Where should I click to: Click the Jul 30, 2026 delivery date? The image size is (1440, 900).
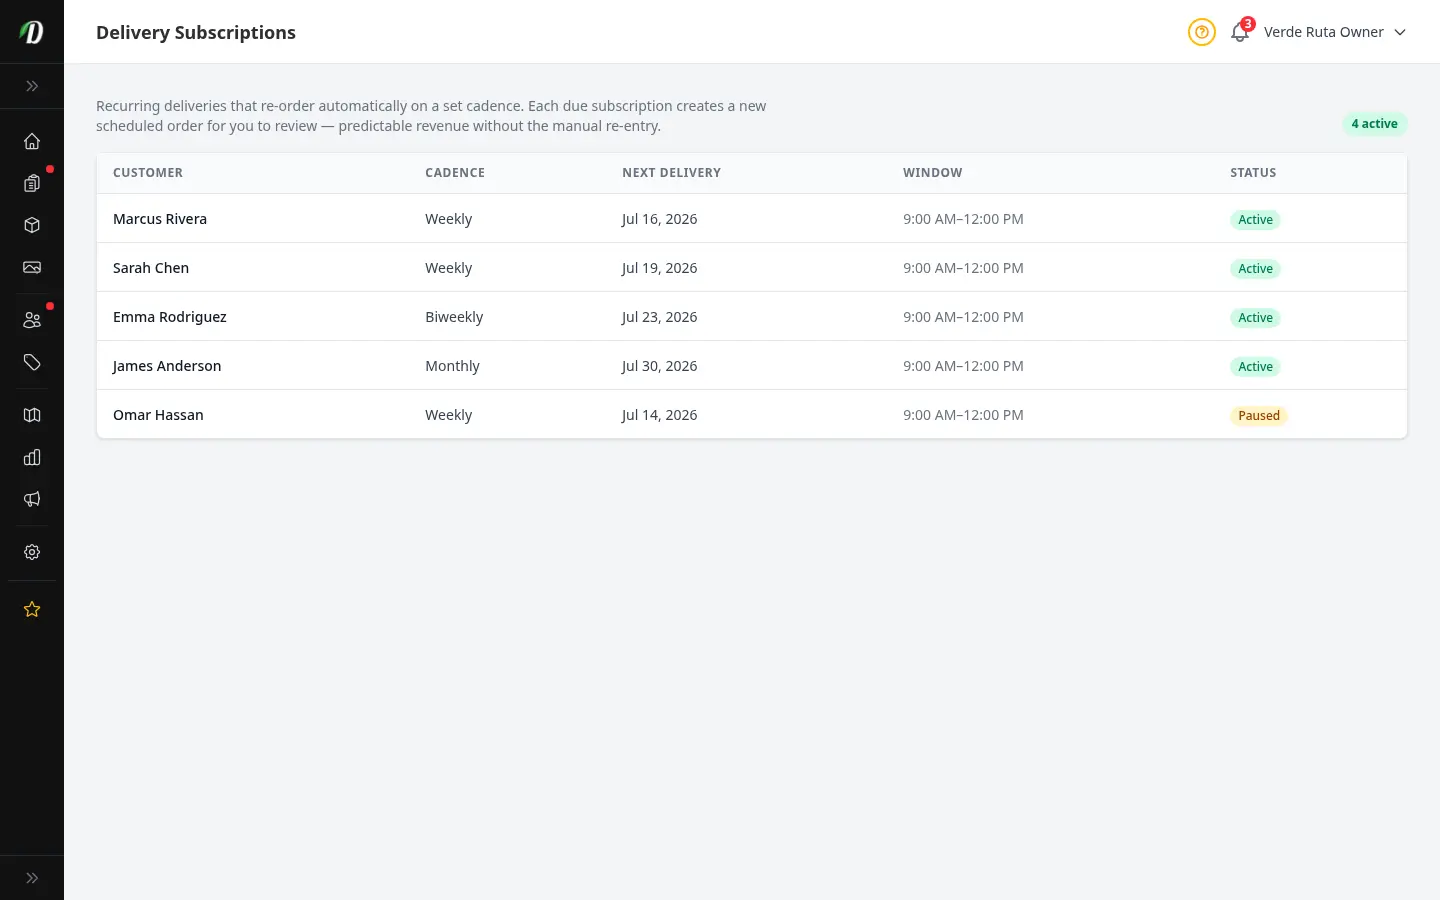[659, 366]
